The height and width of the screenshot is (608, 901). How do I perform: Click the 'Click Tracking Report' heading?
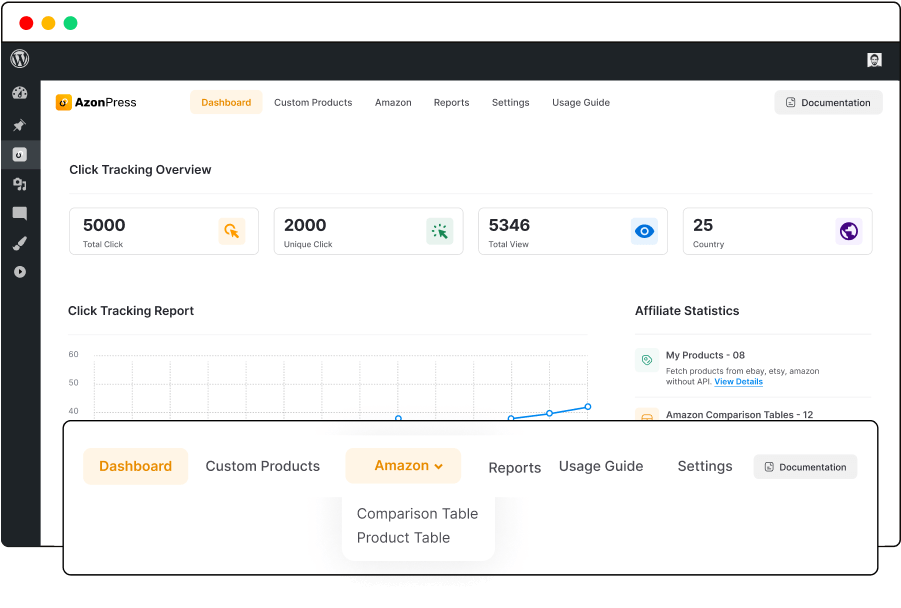point(131,311)
